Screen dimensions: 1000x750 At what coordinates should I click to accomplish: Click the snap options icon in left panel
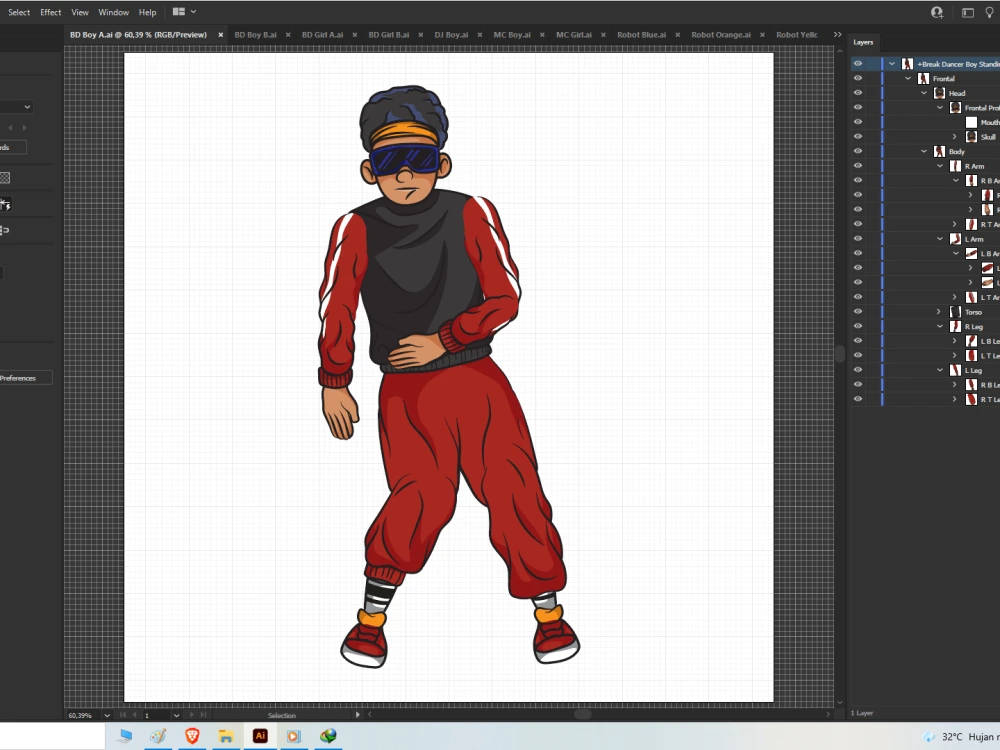pyautogui.click(x=4, y=204)
